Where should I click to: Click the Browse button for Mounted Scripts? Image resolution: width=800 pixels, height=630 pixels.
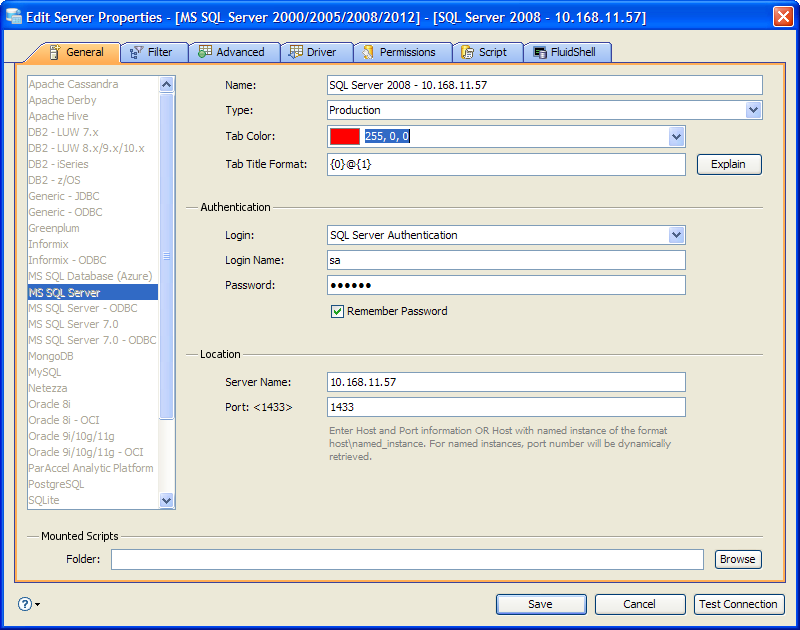coord(738,559)
